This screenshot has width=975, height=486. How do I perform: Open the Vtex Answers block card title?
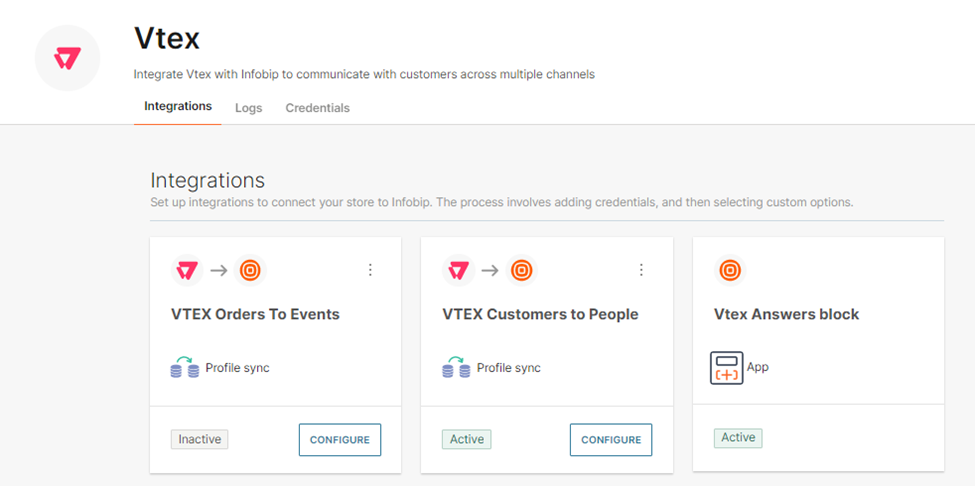[786, 314]
